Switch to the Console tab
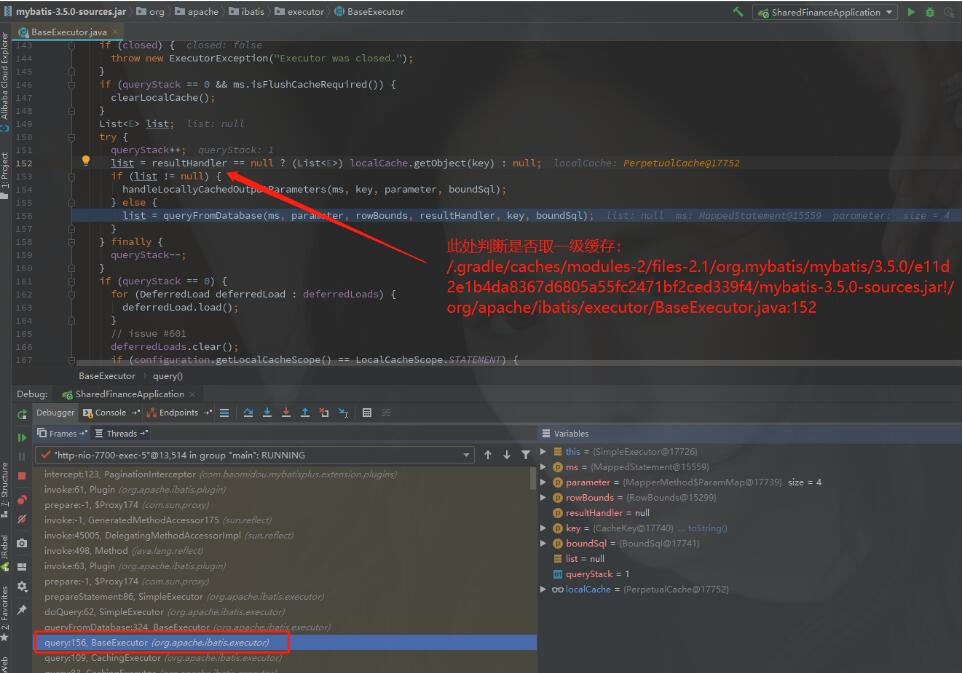 (x=108, y=413)
